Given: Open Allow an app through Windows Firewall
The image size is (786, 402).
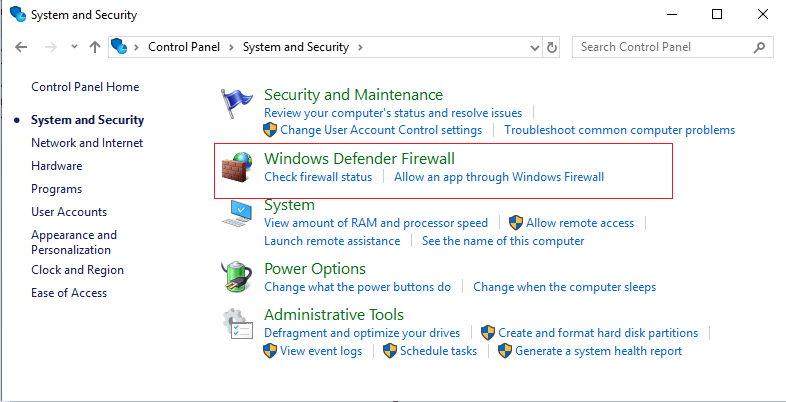Looking at the screenshot, I should pos(499,177).
